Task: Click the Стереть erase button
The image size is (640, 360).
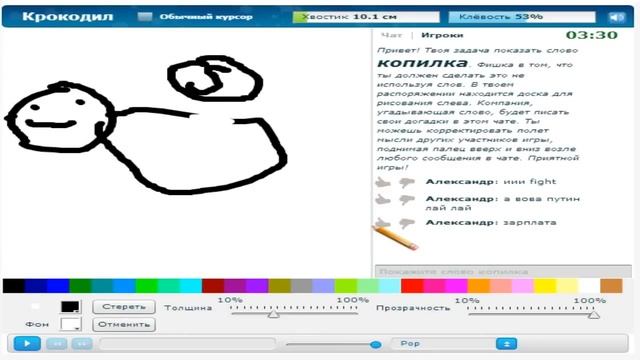Action: pos(124,307)
